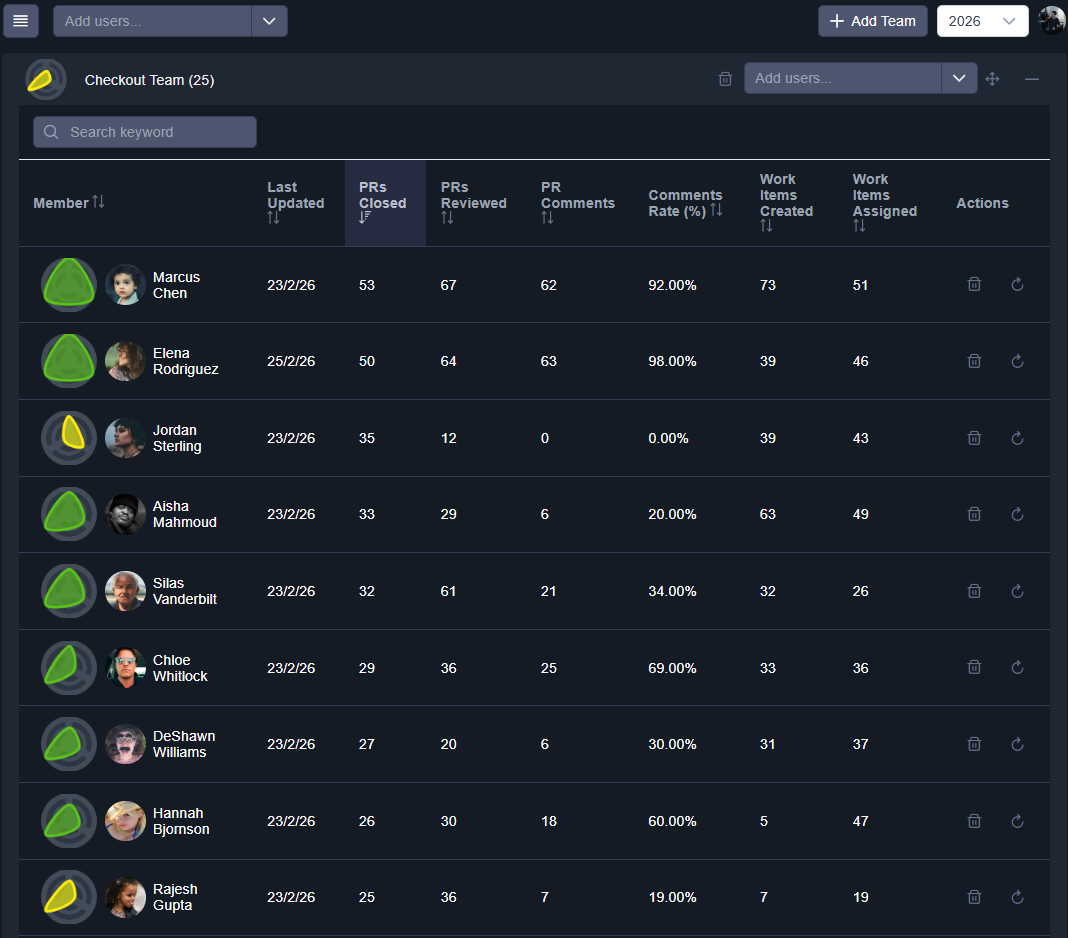Toggle Aisha Mahmoud's status shape
The image size is (1068, 938).
(x=68, y=514)
